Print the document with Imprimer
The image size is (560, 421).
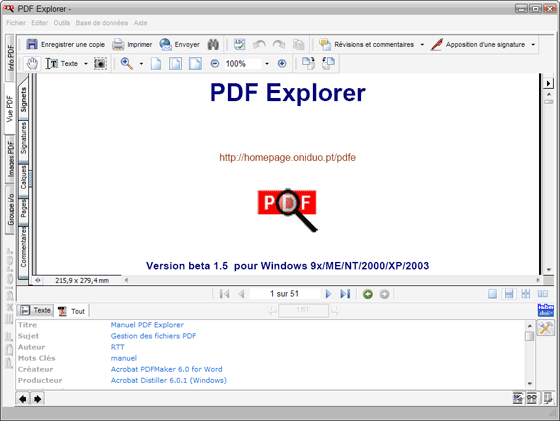(x=132, y=44)
